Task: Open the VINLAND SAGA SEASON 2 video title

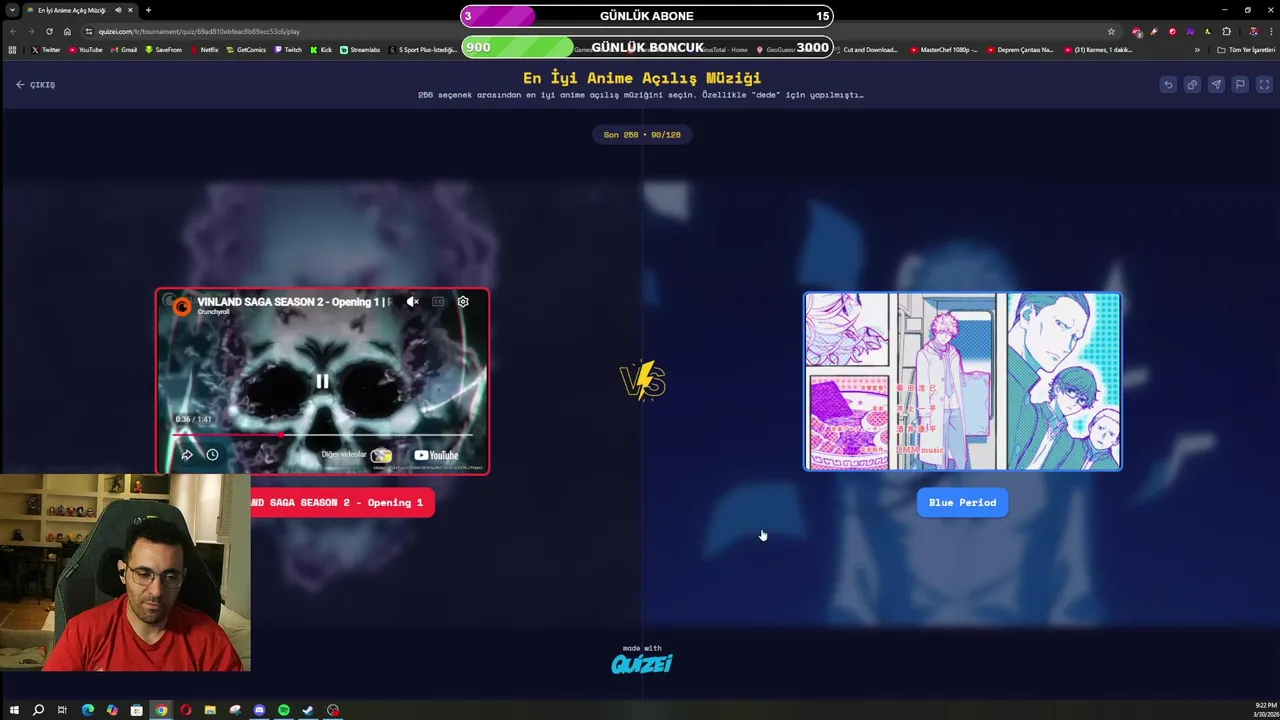Action: tap(293, 301)
